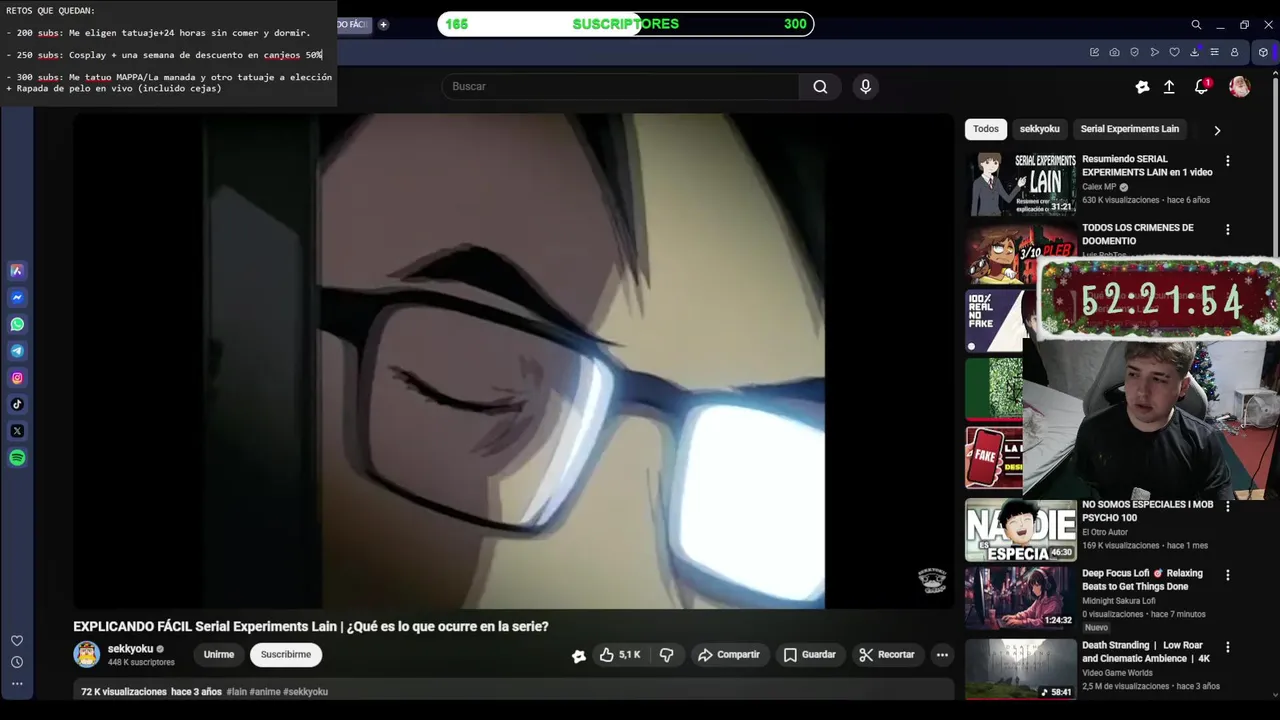Open YouTube notifications bell
The width and height of the screenshot is (1280, 720).
pos(1202,87)
